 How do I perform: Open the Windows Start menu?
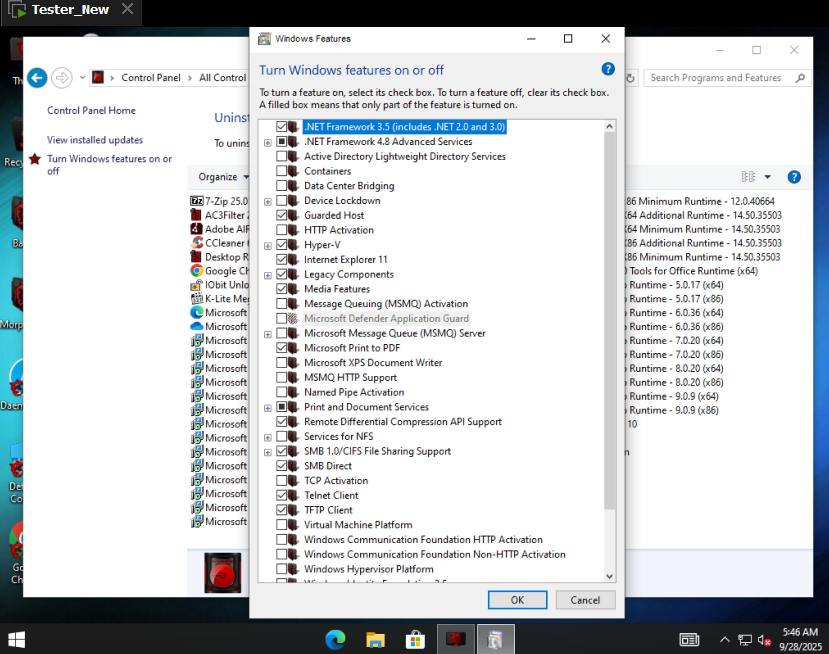click(16, 640)
